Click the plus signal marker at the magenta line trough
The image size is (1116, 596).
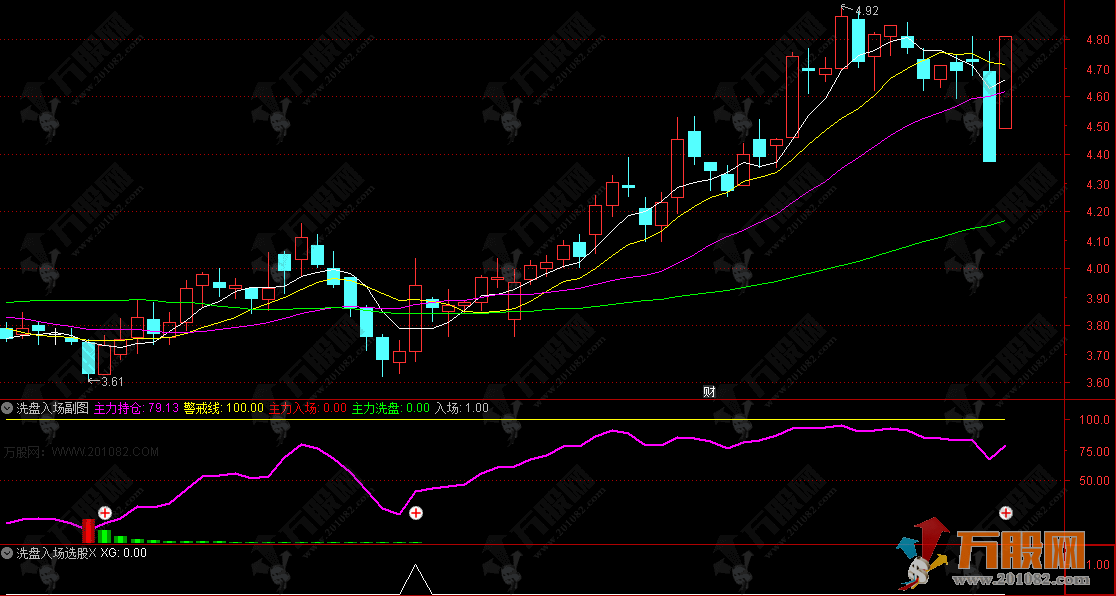pos(416,512)
